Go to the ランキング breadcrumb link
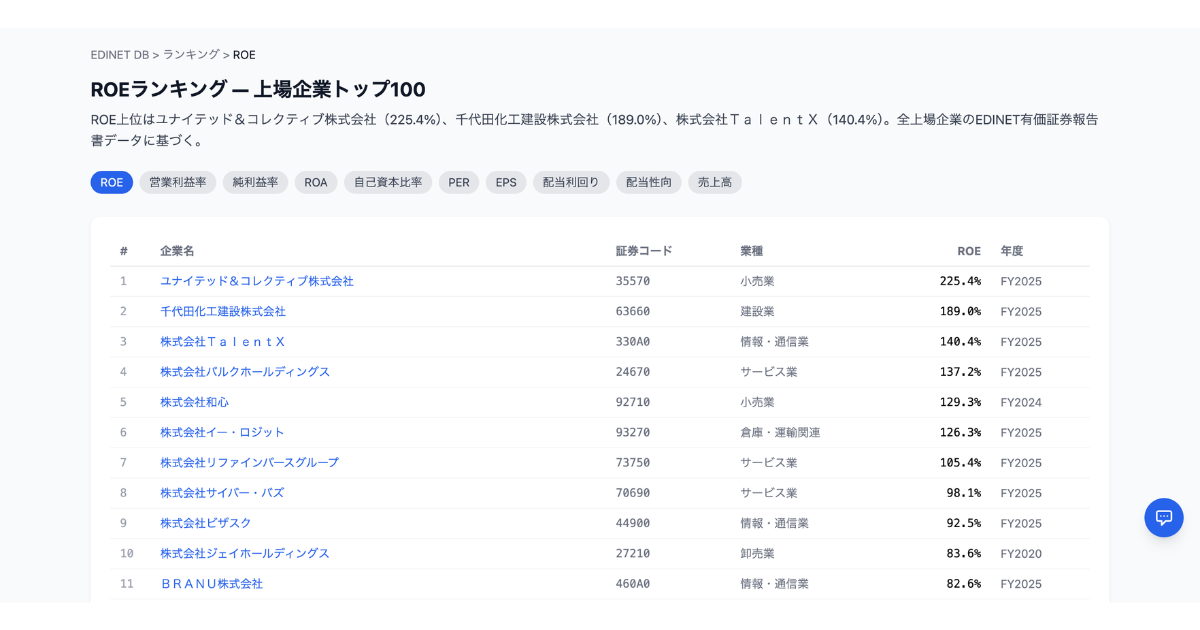Image resolution: width=1200 pixels, height=630 pixels. point(191,55)
